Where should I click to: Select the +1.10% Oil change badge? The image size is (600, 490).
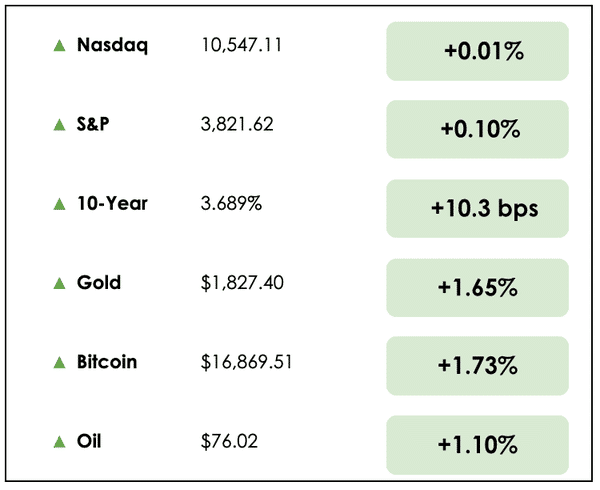coord(477,445)
